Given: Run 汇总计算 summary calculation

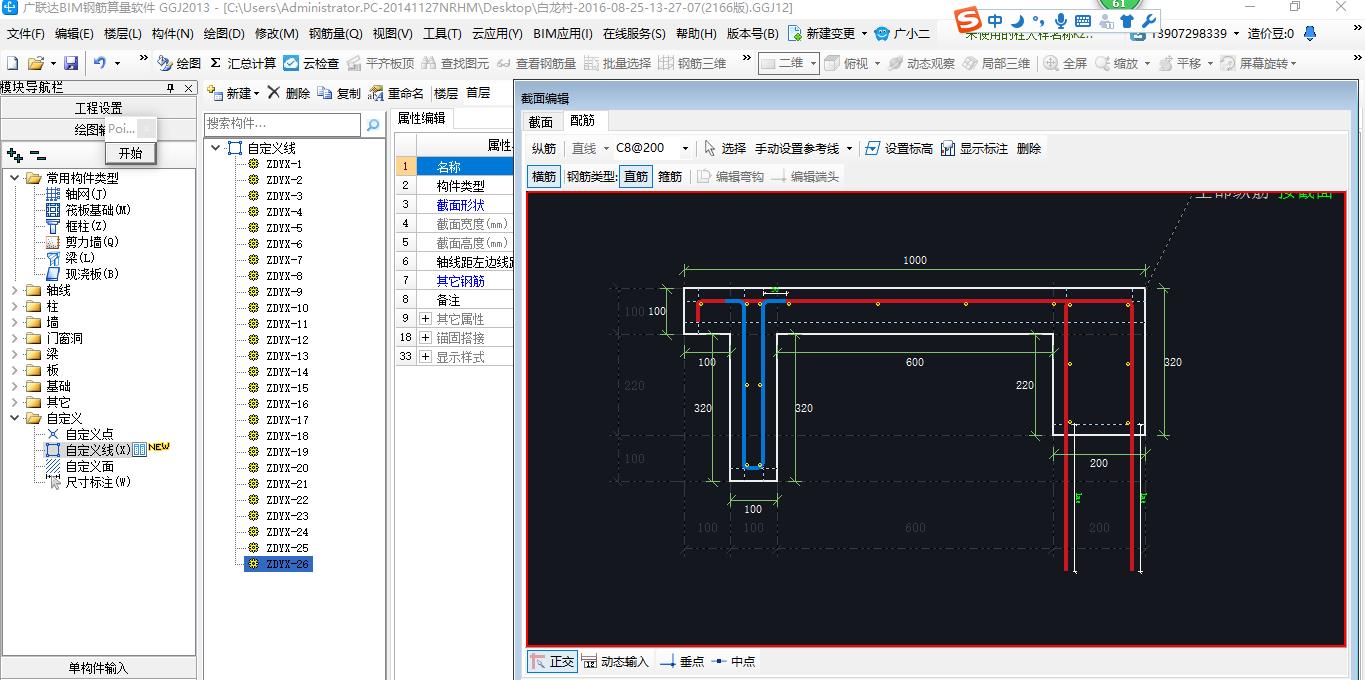Looking at the screenshot, I should click(243, 63).
